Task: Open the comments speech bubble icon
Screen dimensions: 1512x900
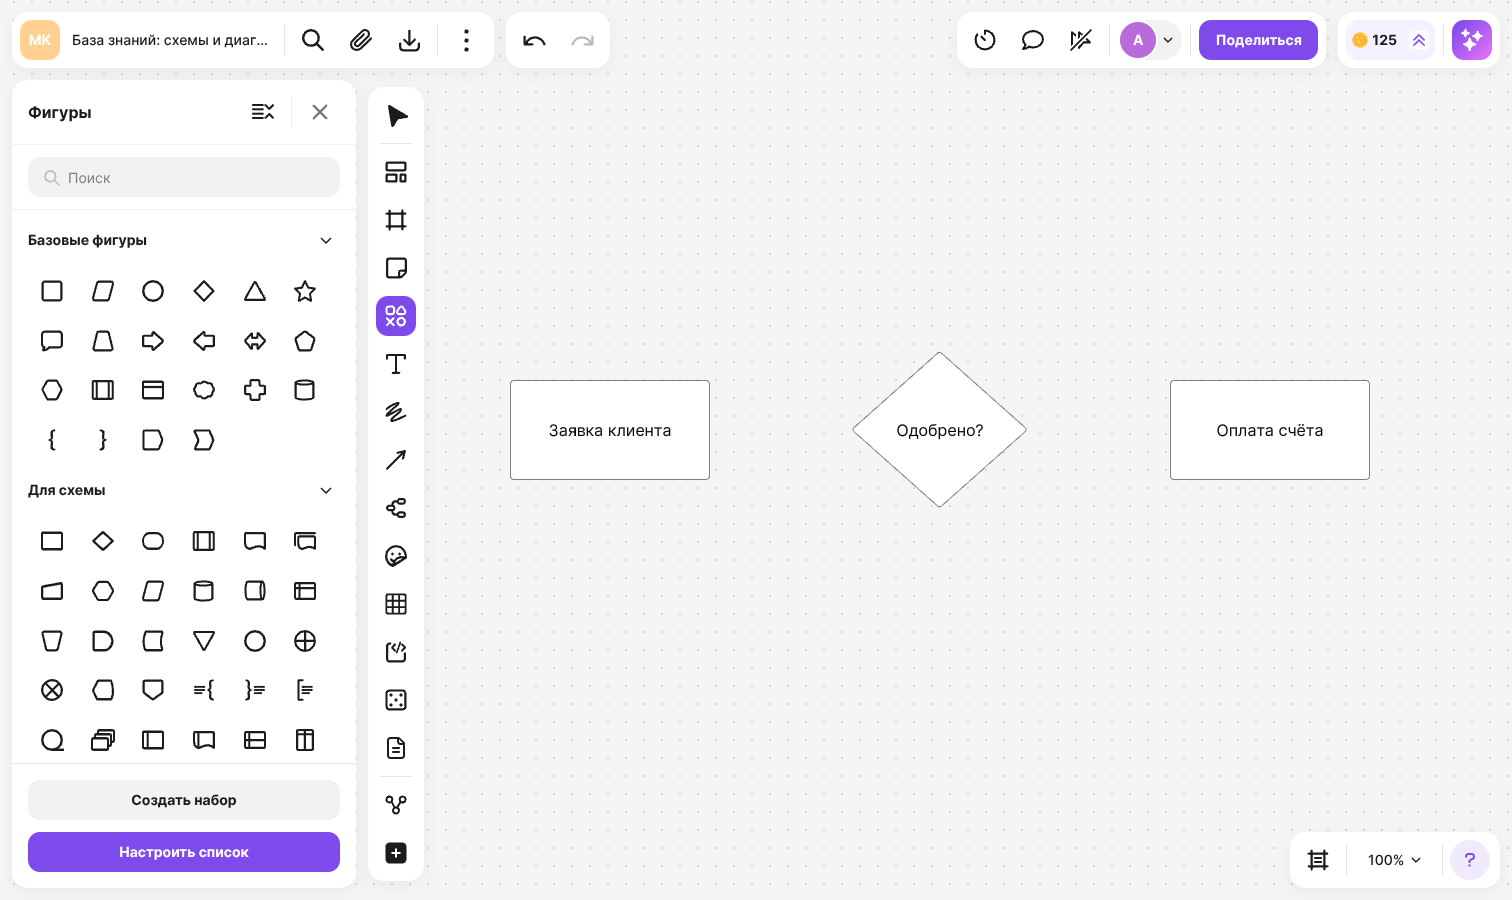Action: (x=1033, y=40)
